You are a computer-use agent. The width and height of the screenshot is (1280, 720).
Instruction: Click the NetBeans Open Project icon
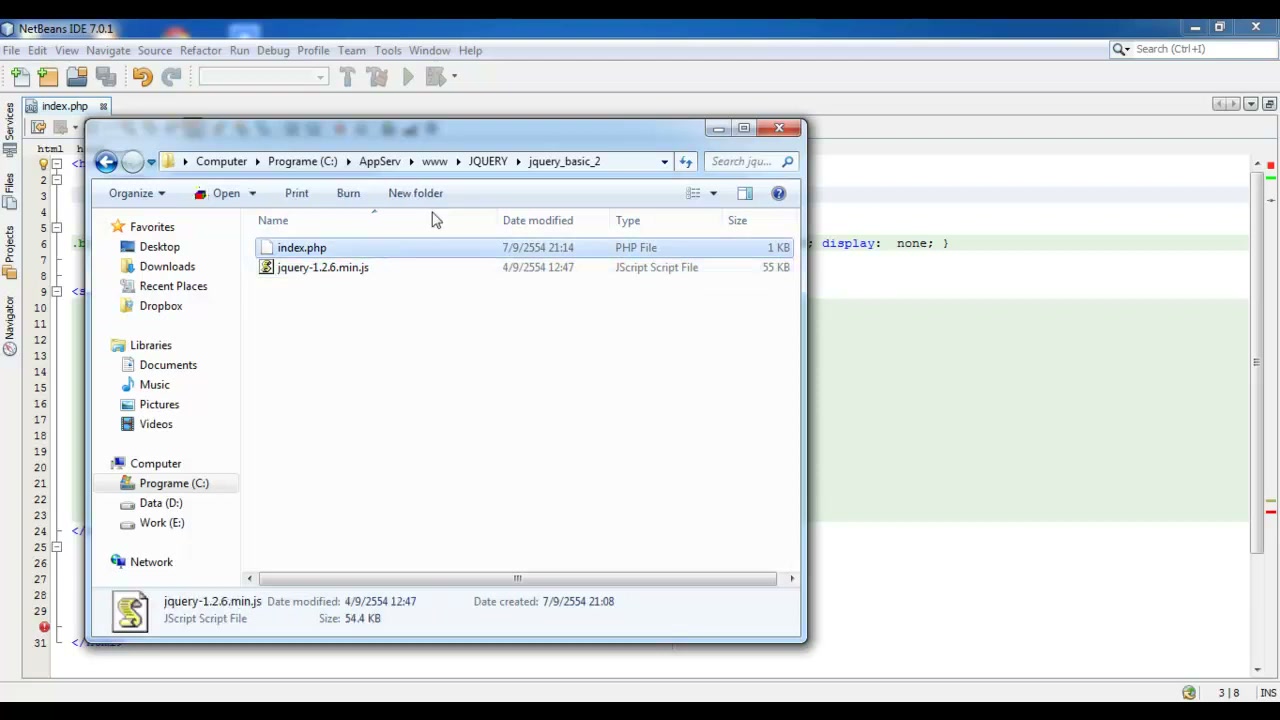coord(77,76)
